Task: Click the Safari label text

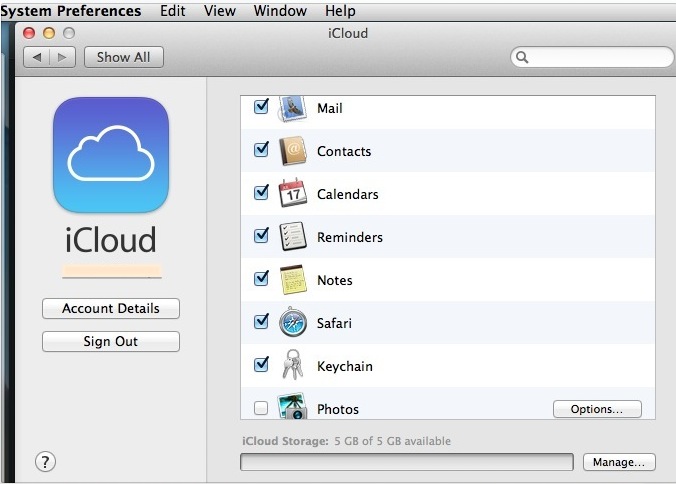Action: tap(334, 323)
